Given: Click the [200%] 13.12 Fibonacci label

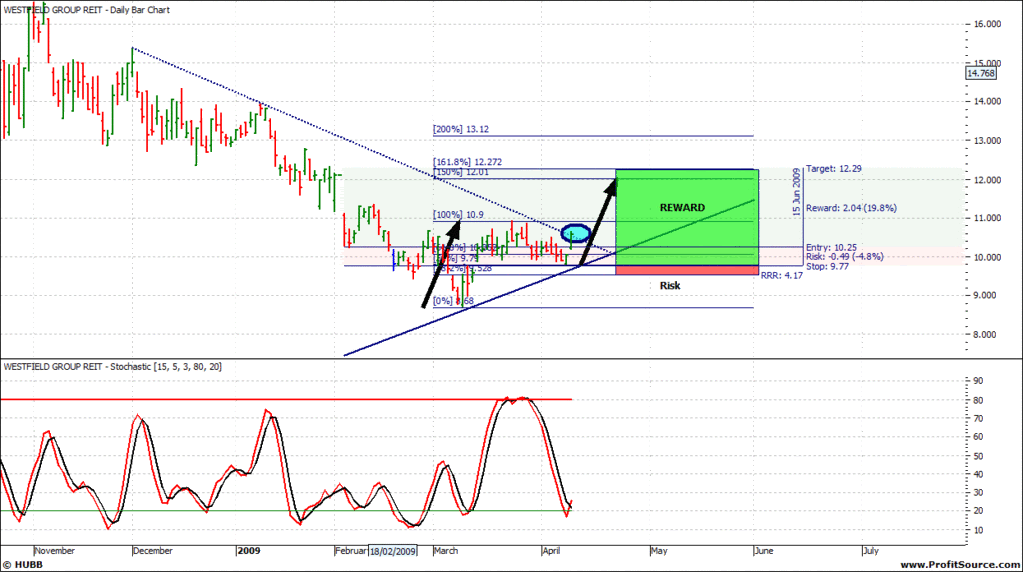Looking at the screenshot, I should point(461,129).
